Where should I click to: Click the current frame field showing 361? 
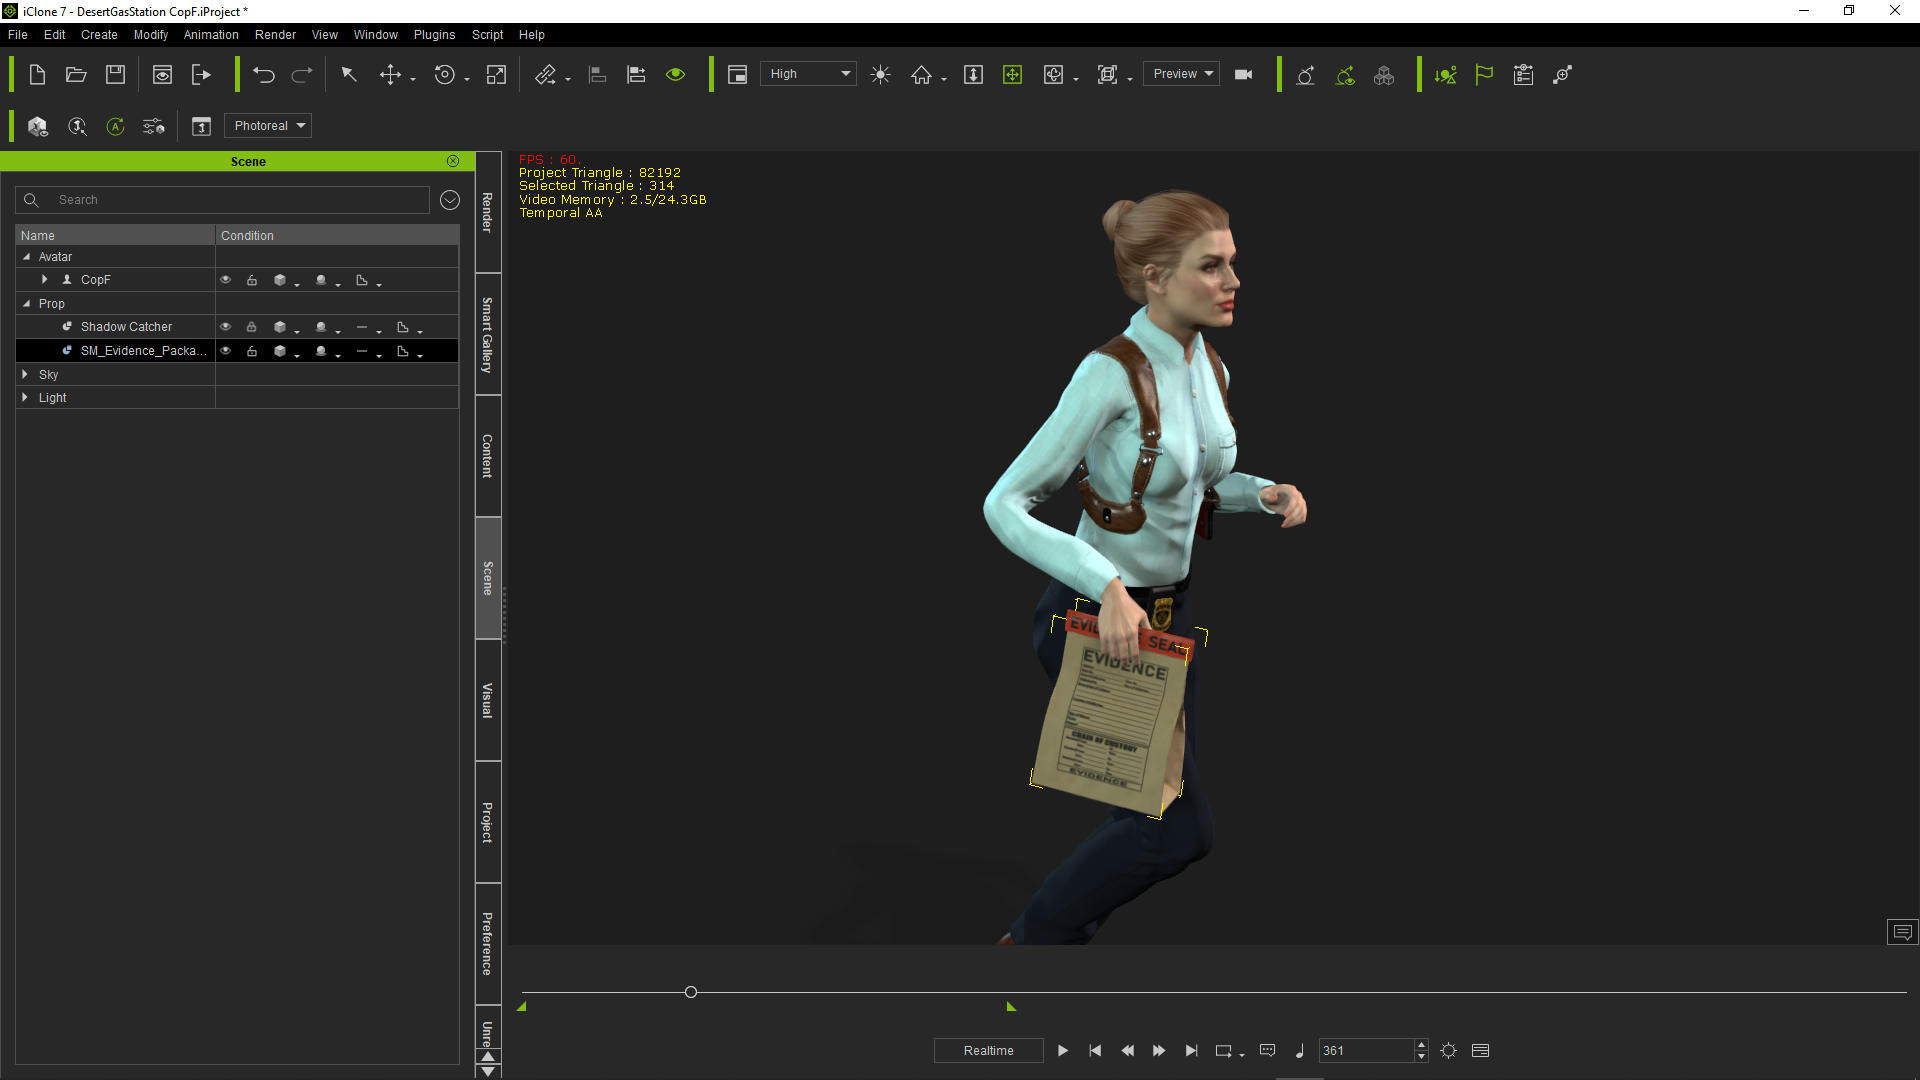(1367, 1051)
